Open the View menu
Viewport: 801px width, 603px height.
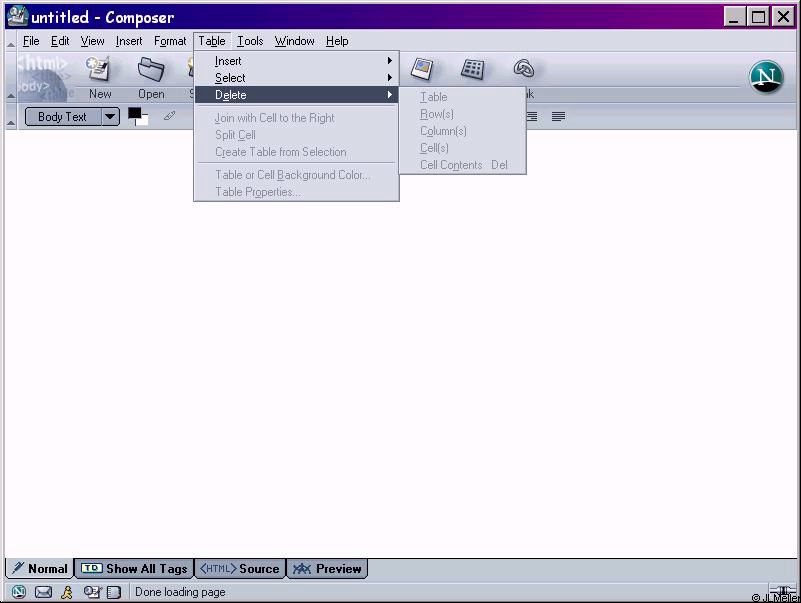[92, 41]
